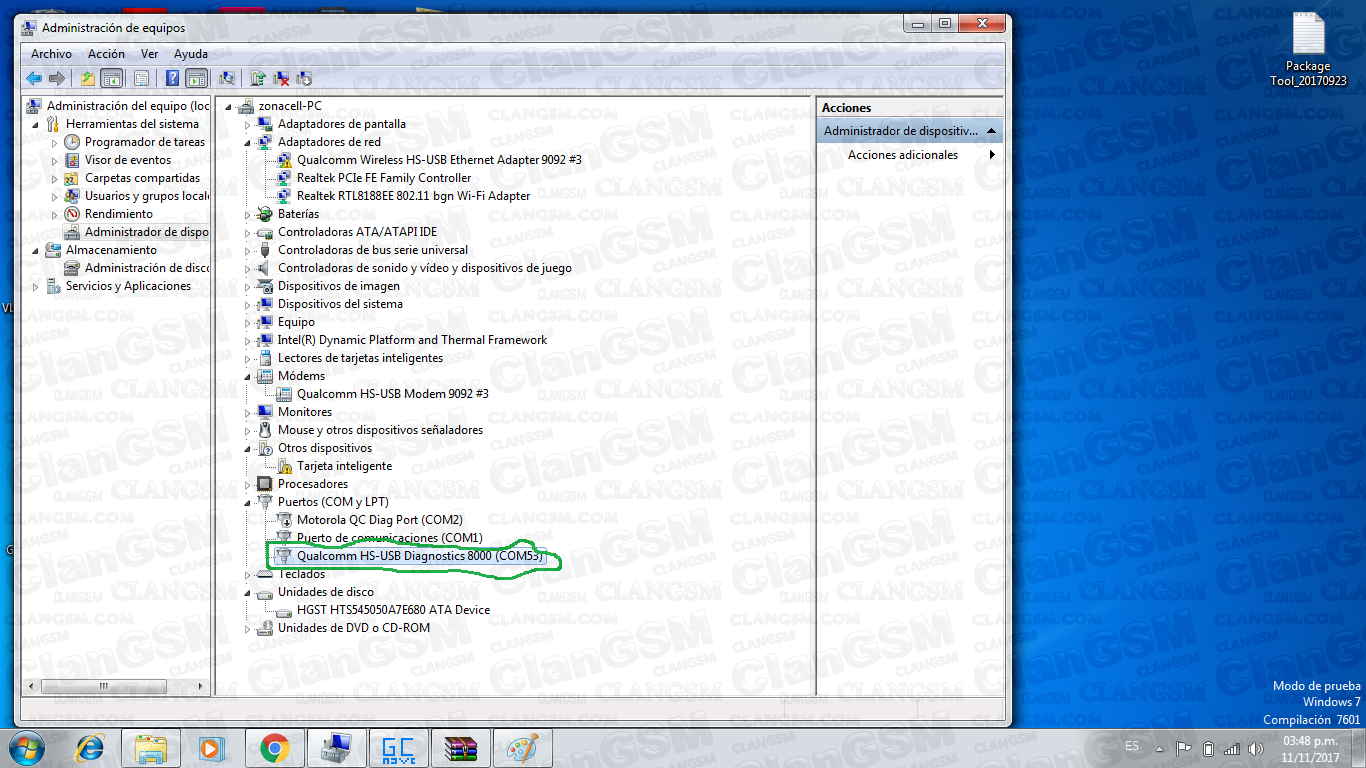Open Package Tool_20170923 desktop file
The height and width of the screenshot is (768, 1366).
[1308, 50]
